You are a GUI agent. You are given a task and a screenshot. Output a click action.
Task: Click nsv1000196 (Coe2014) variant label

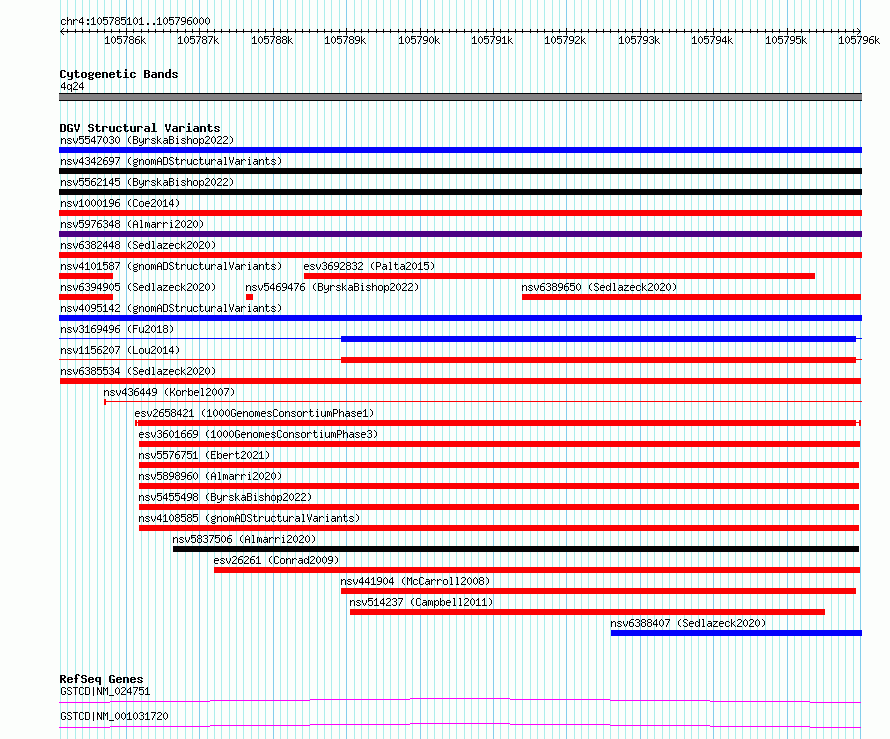pos(120,203)
